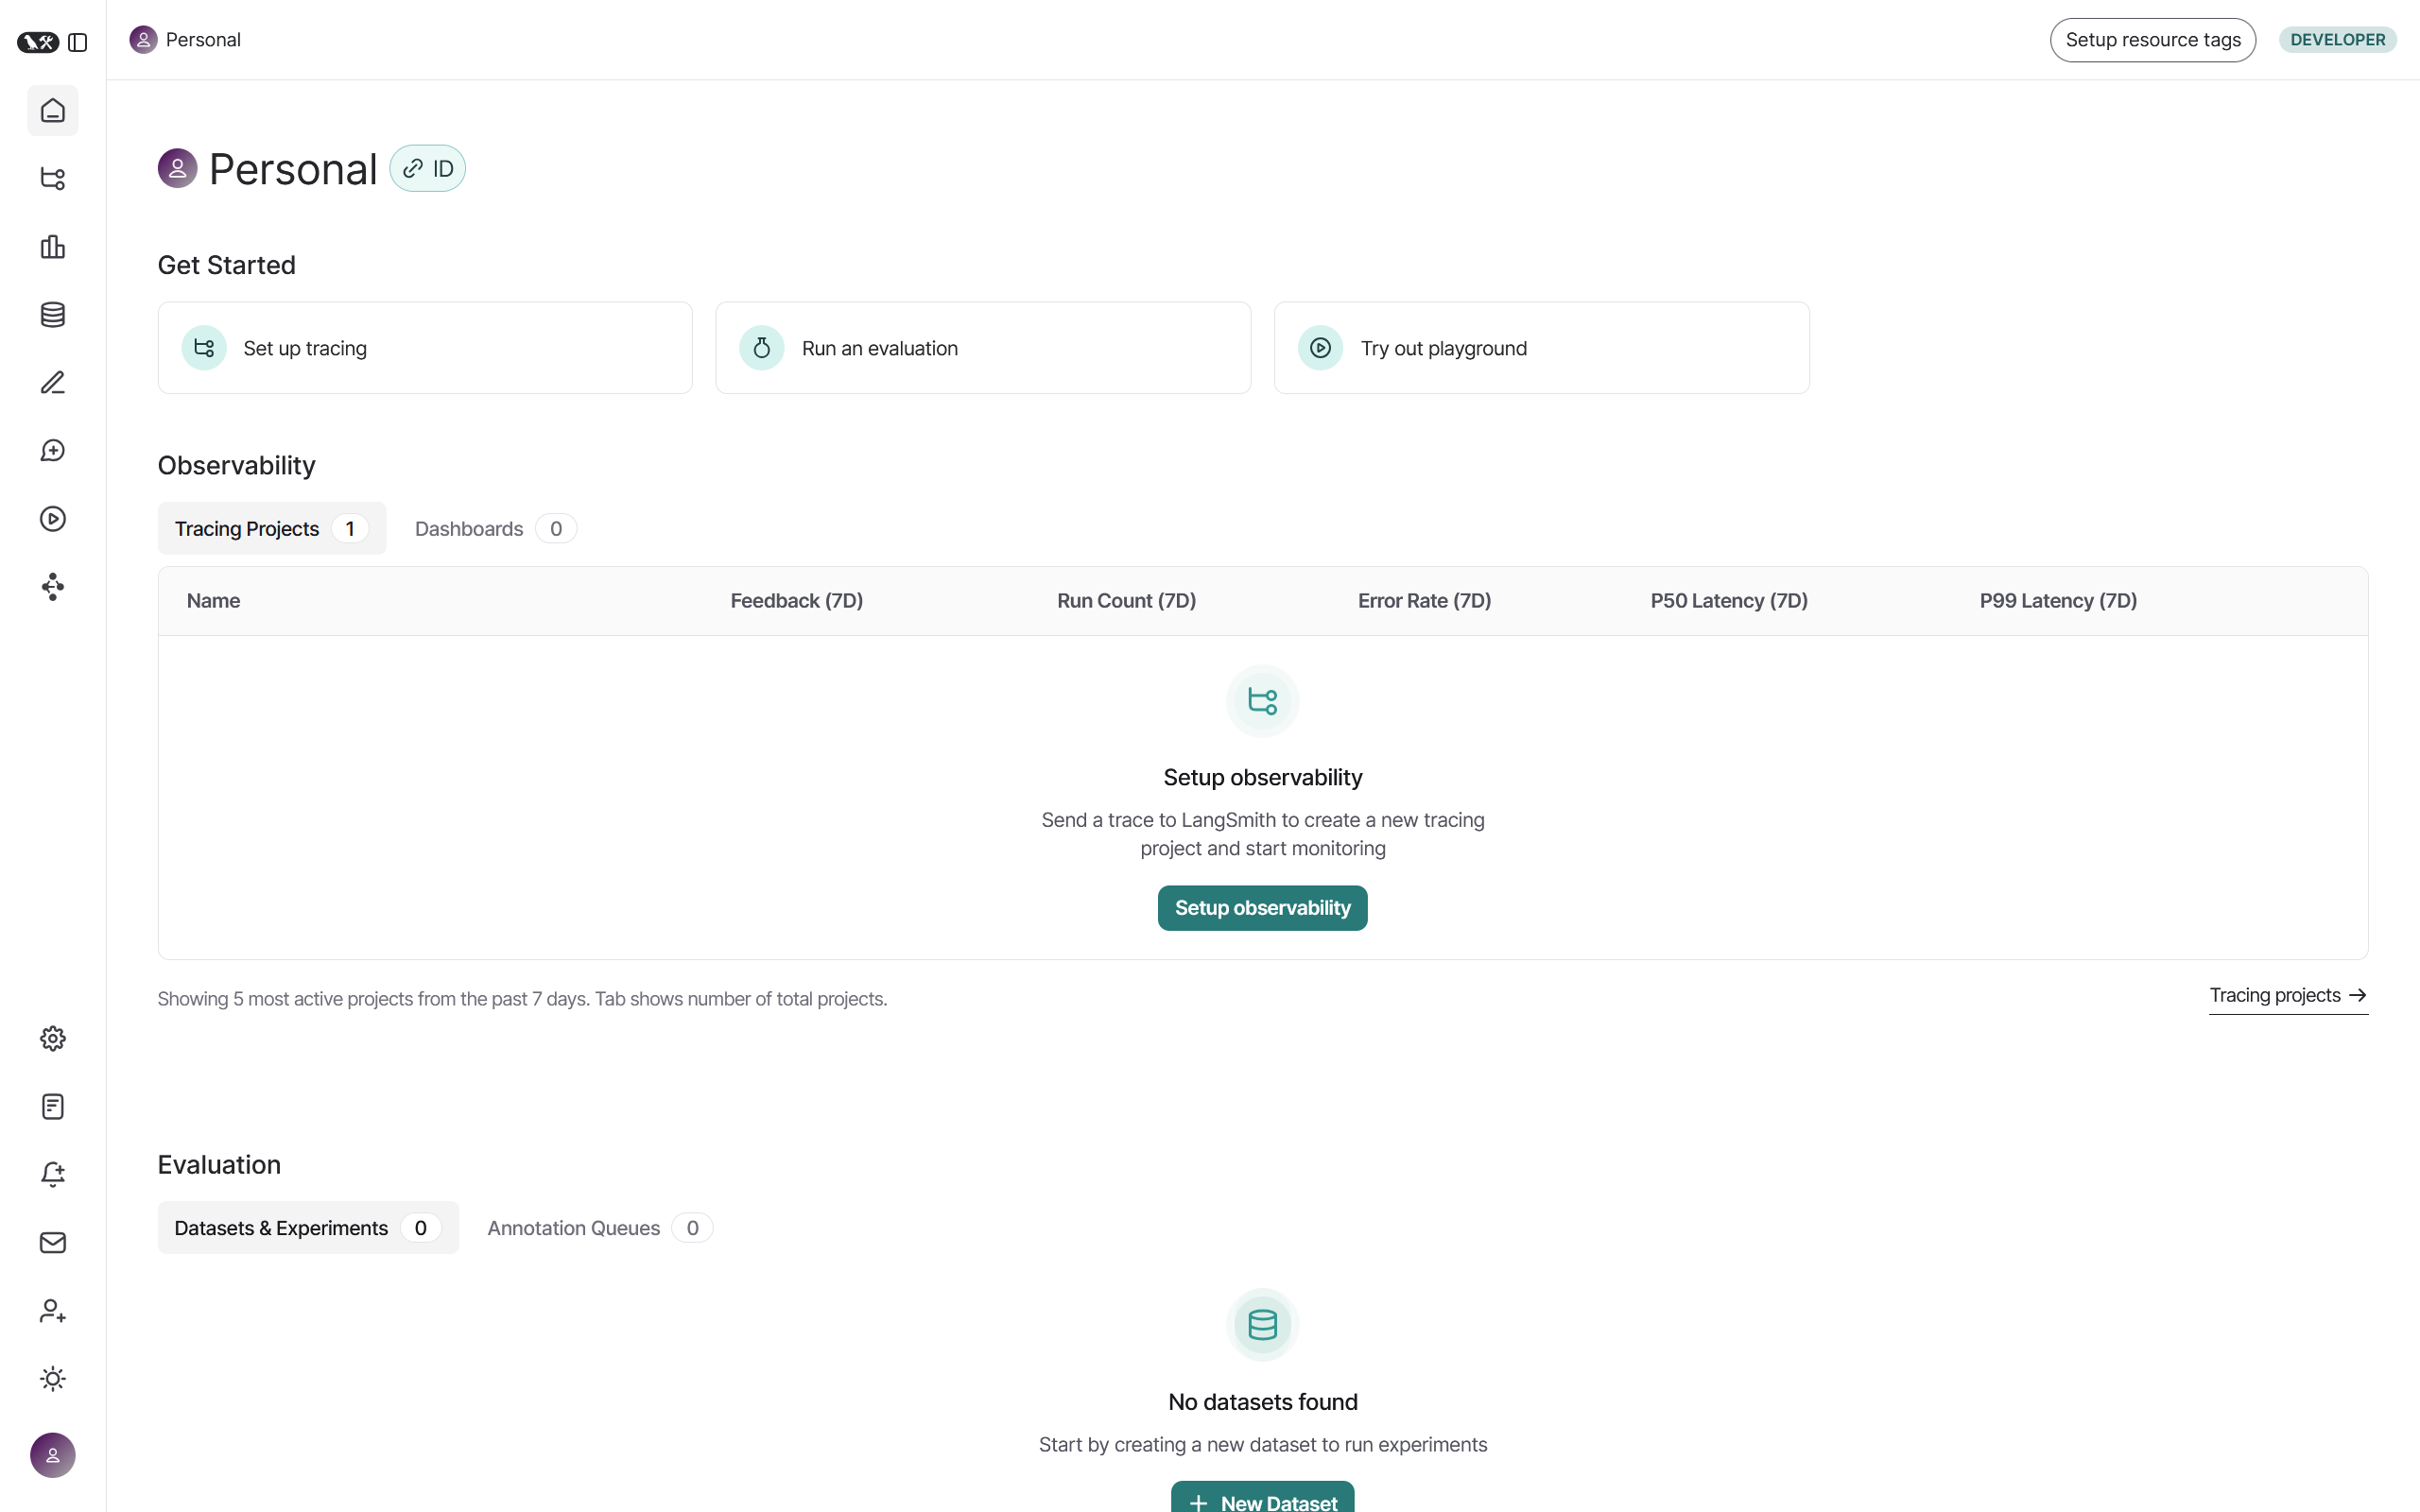Select the Tracing Projects tab

coord(272,529)
